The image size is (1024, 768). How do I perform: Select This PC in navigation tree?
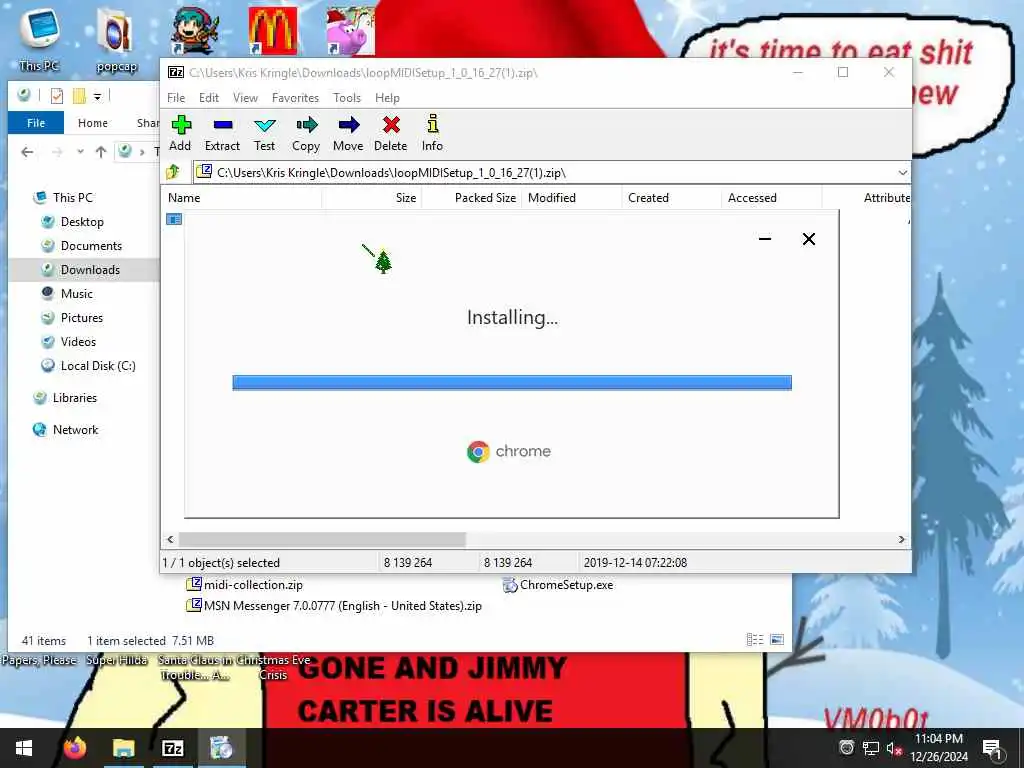coord(72,197)
